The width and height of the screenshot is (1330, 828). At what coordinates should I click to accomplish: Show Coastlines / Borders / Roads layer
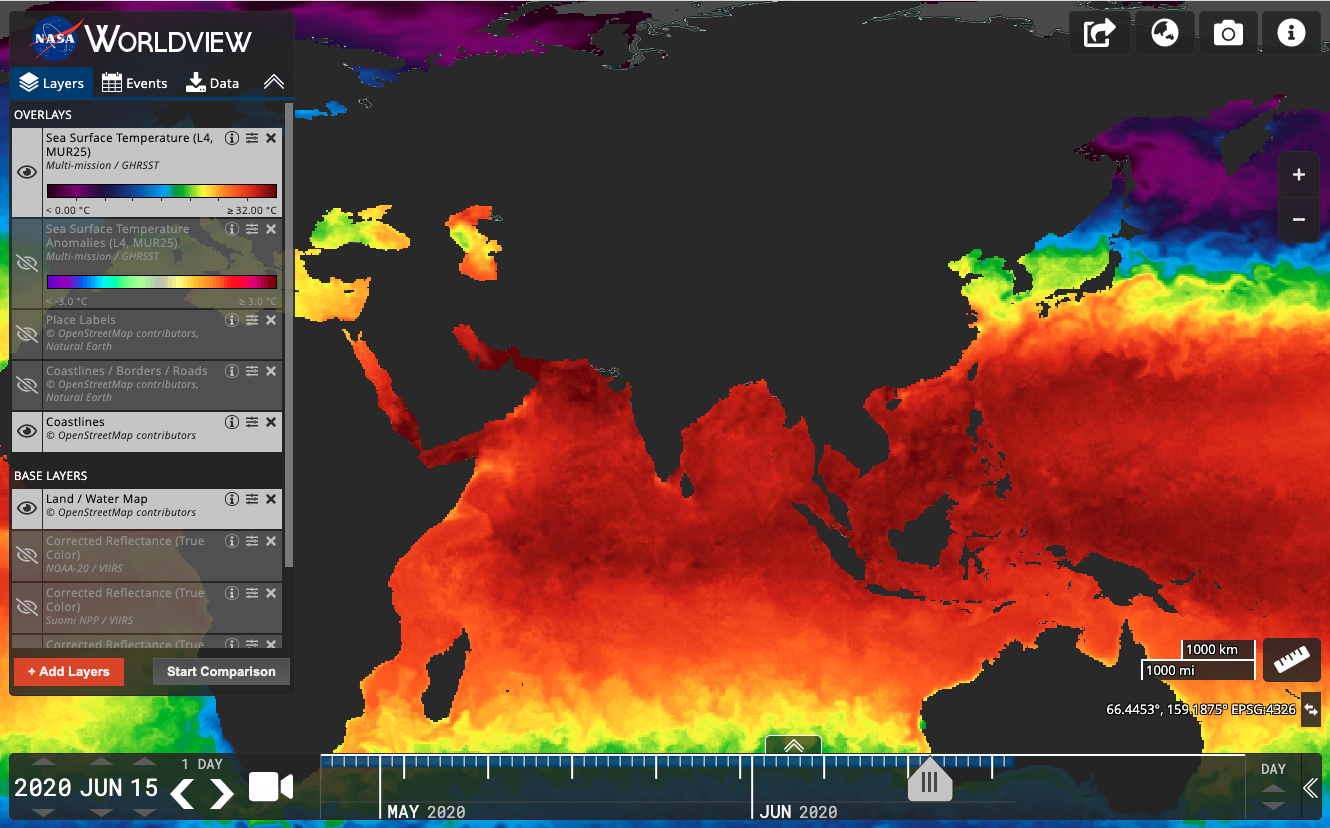click(x=27, y=385)
